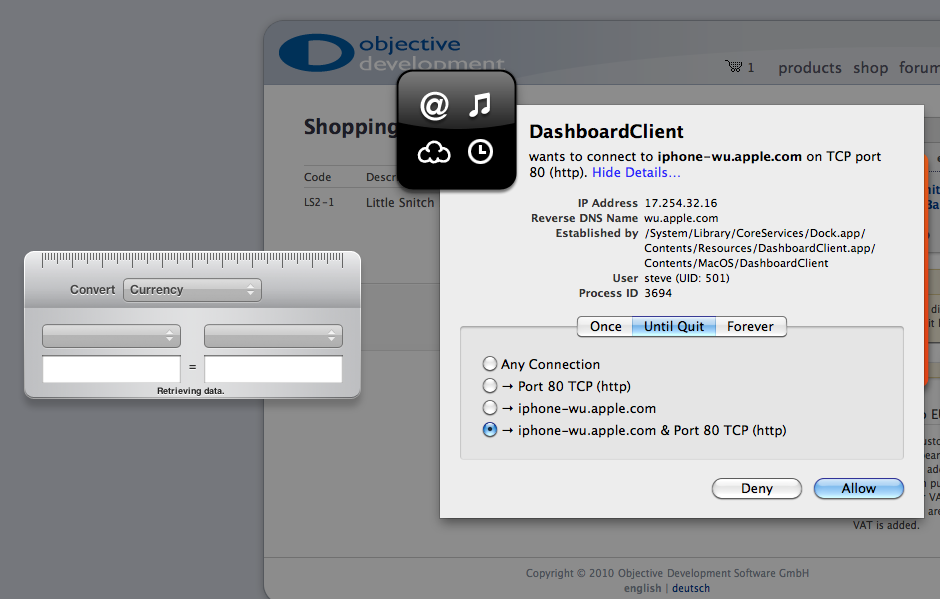Switch to the Until Quit duration tab
The width and height of the screenshot is (940, 599).
(x=674, y=326)
